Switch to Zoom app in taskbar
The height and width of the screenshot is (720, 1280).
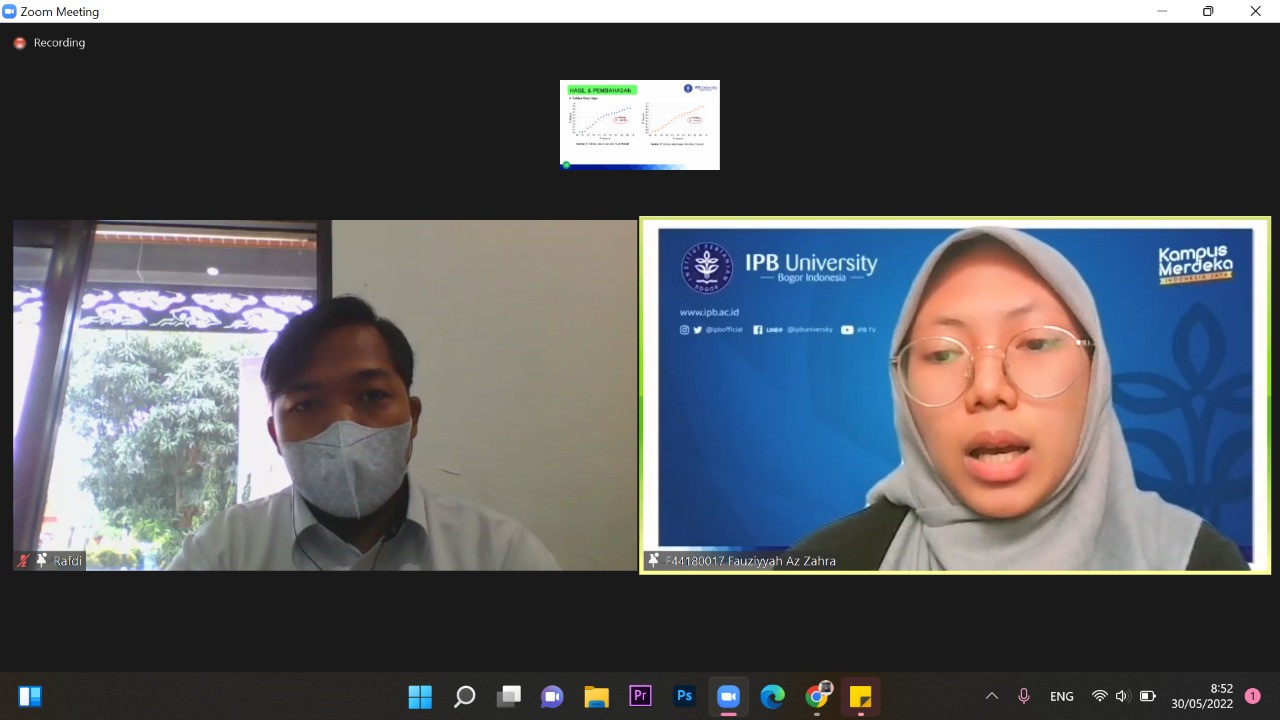(x=728, y=696)
